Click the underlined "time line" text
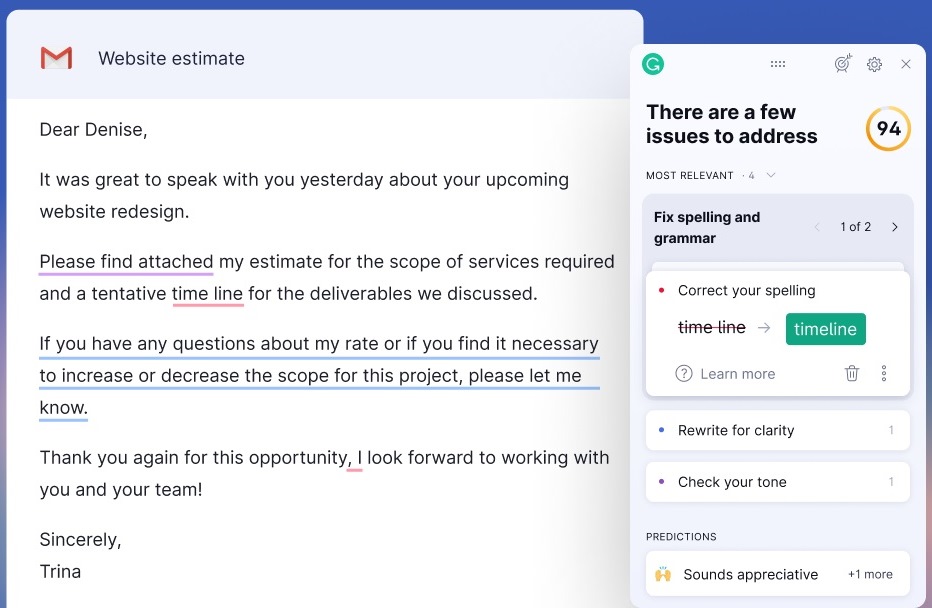This screenshot has width=932, height=608. pos(207,294)
